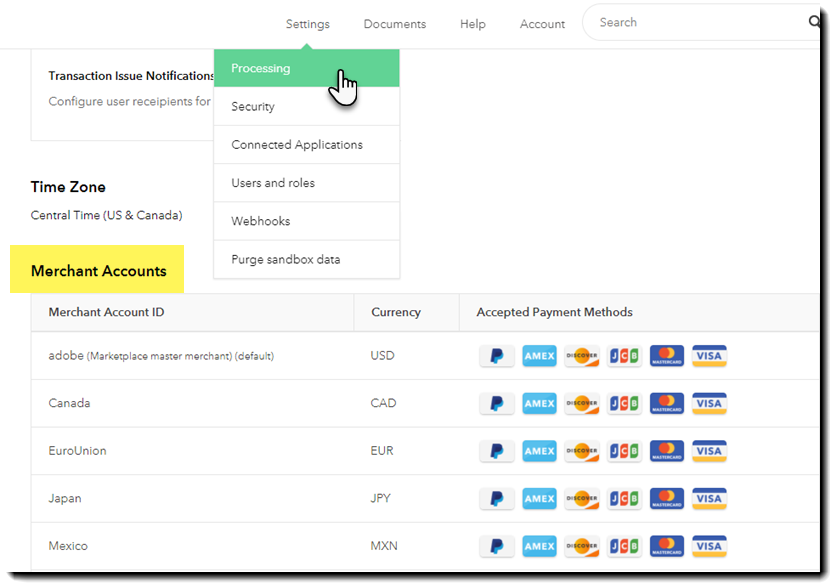Click the PayPal icon on the adobe row

point(497,355)
